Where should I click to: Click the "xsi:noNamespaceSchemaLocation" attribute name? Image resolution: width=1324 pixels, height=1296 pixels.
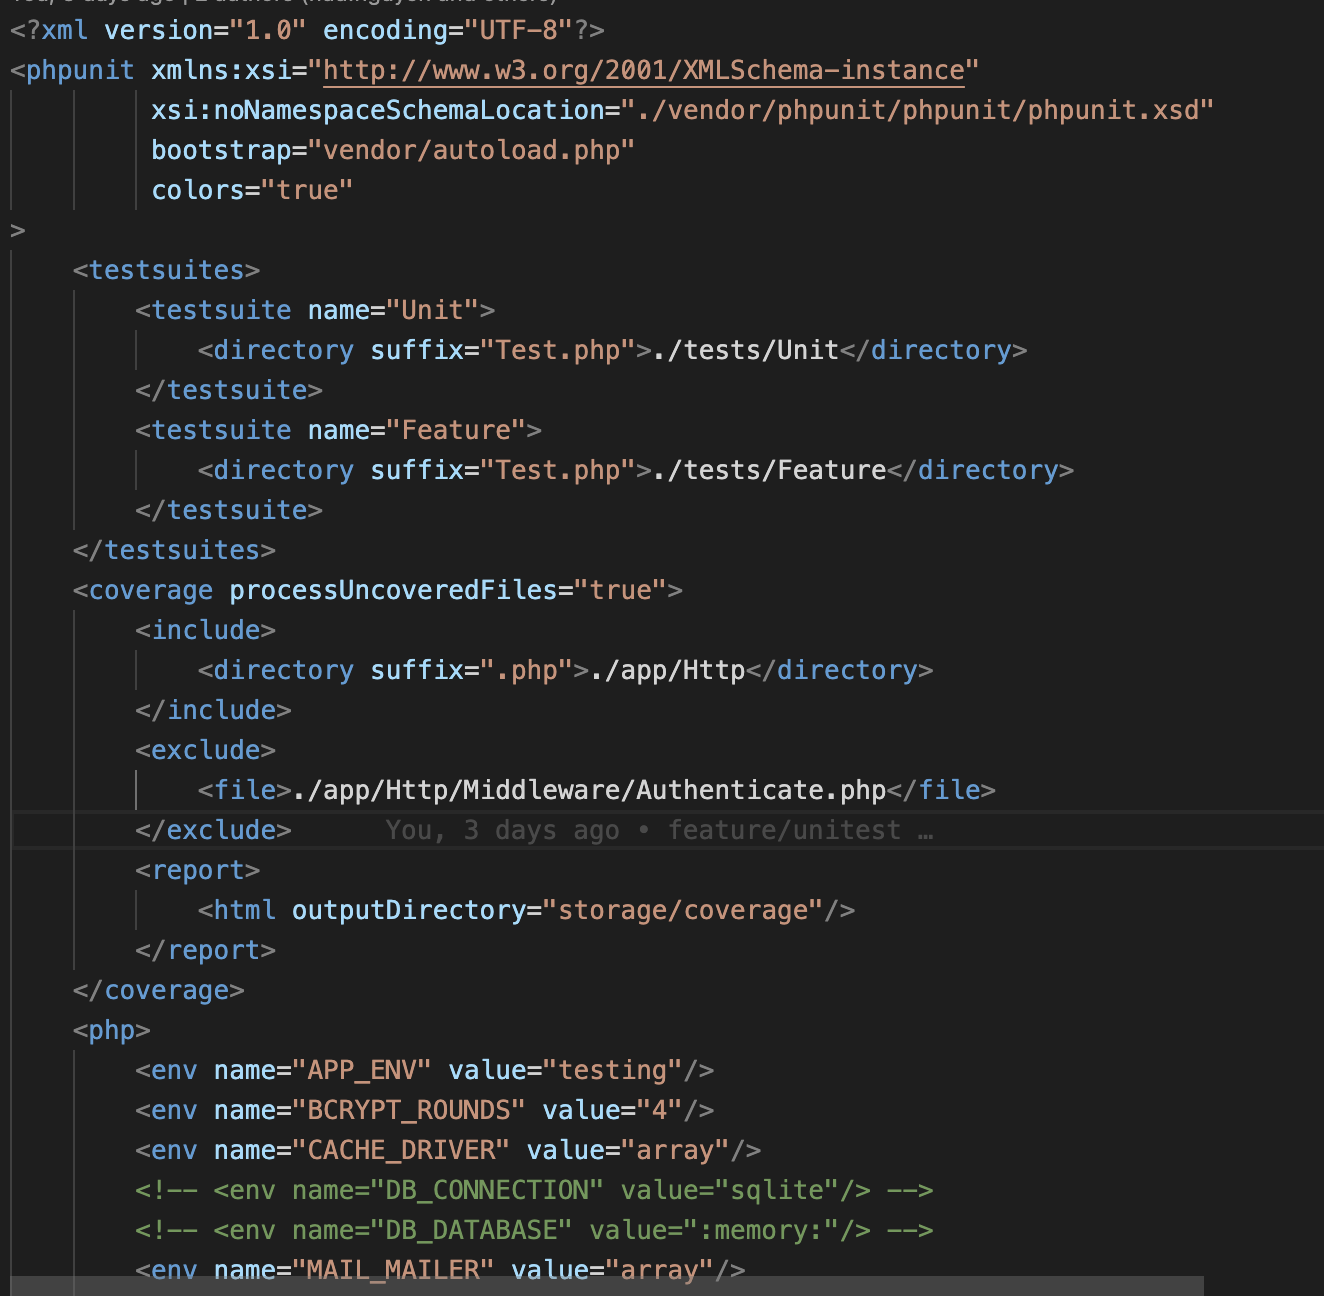click(378, 111)
